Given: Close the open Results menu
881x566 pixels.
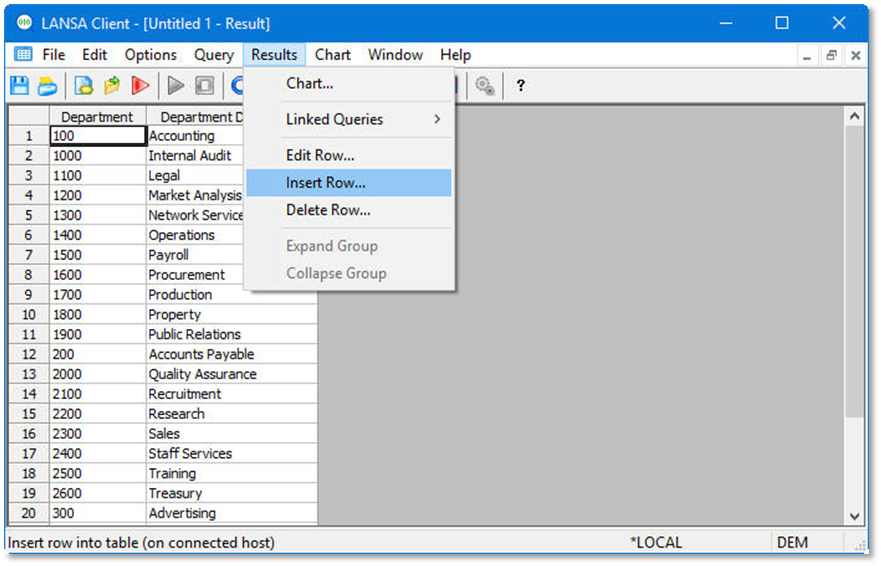Looking at the screenshot, I should coord(274,55).
